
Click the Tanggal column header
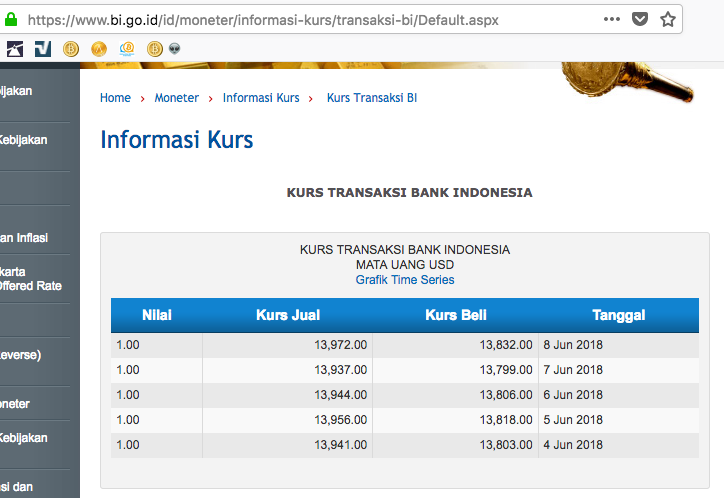(619, 315)
